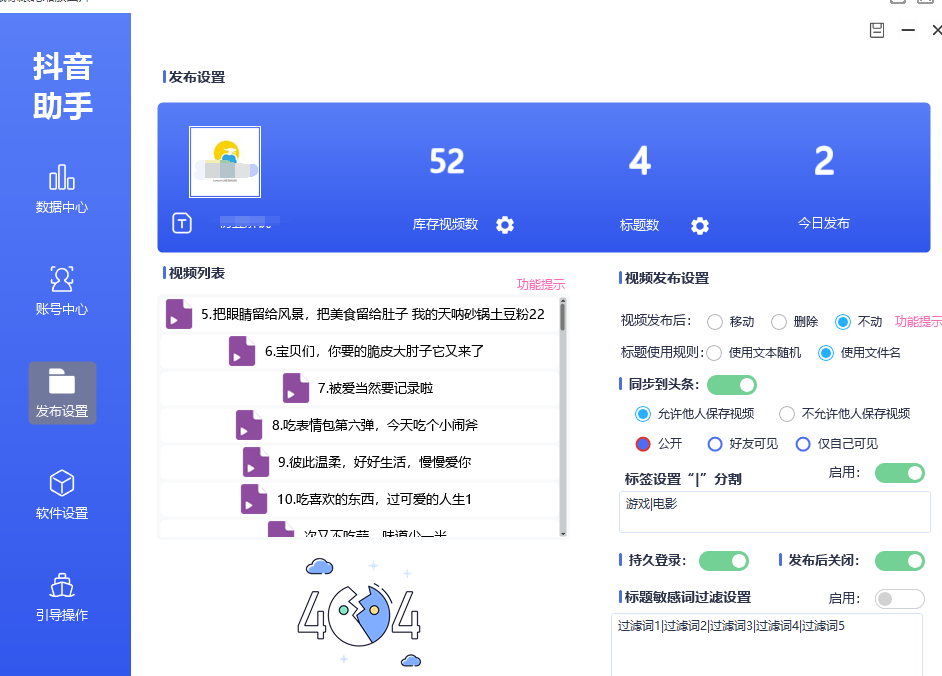Screen dimensions: 942x676
Task: Open 账号中心 account icon in sidebar
Action: (x=62, y=280)
